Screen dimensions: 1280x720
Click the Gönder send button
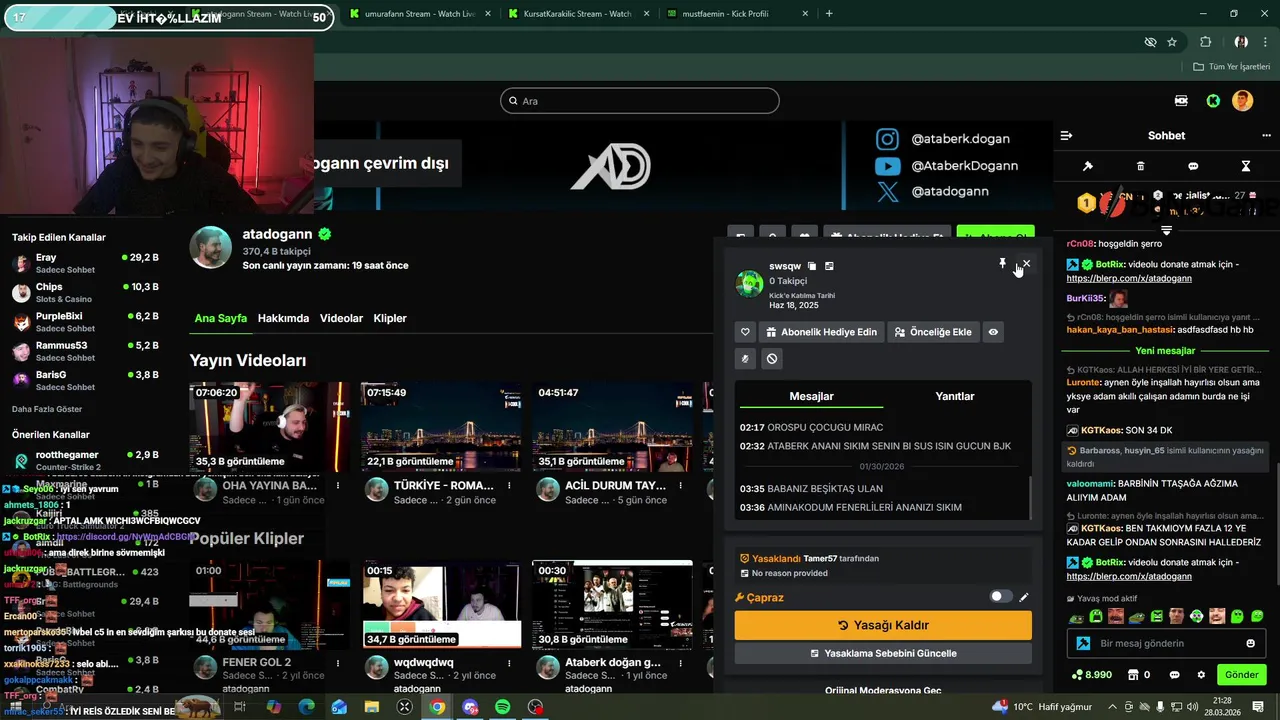click(1241, 675)
